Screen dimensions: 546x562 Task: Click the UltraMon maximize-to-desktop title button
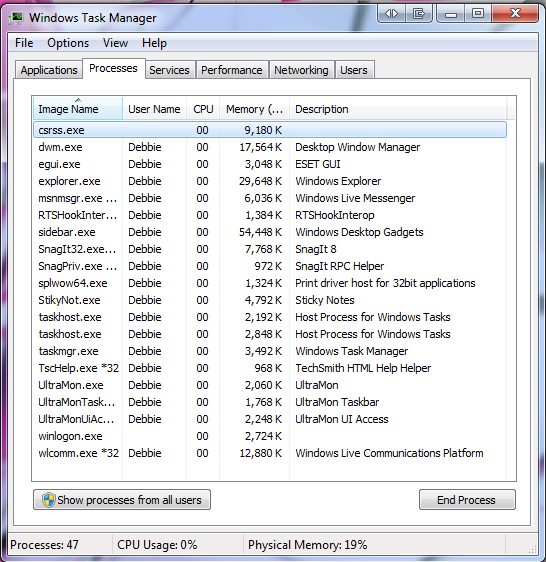419,14
